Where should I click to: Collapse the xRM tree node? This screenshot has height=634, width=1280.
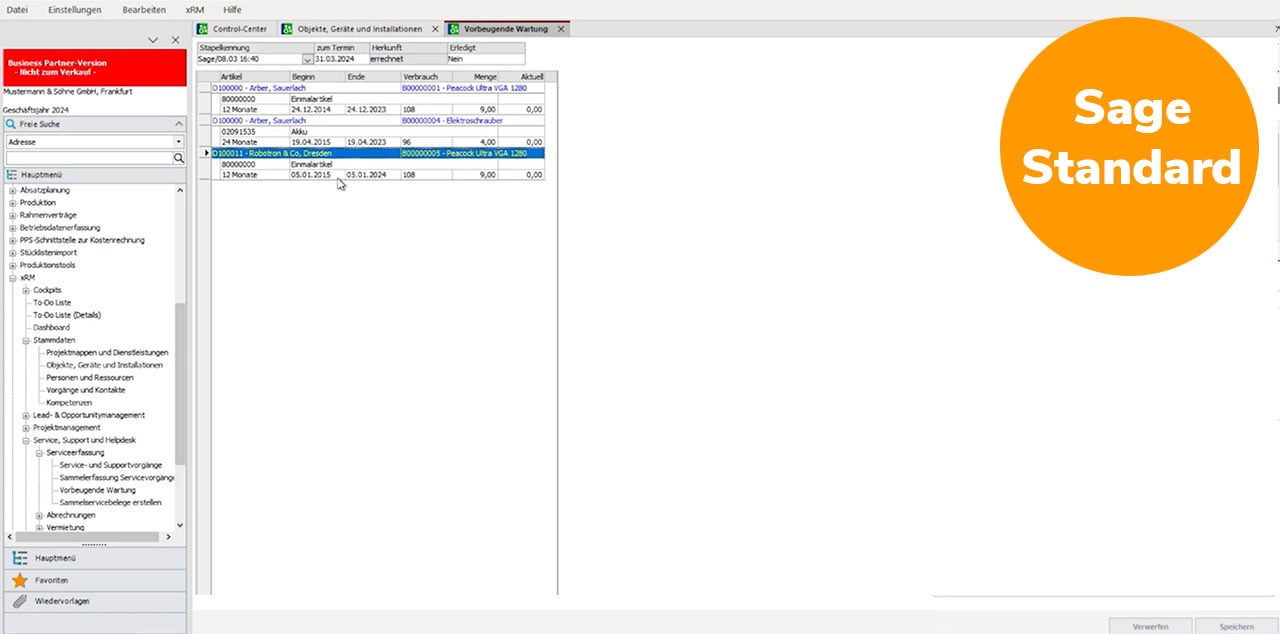click(13, 278)
